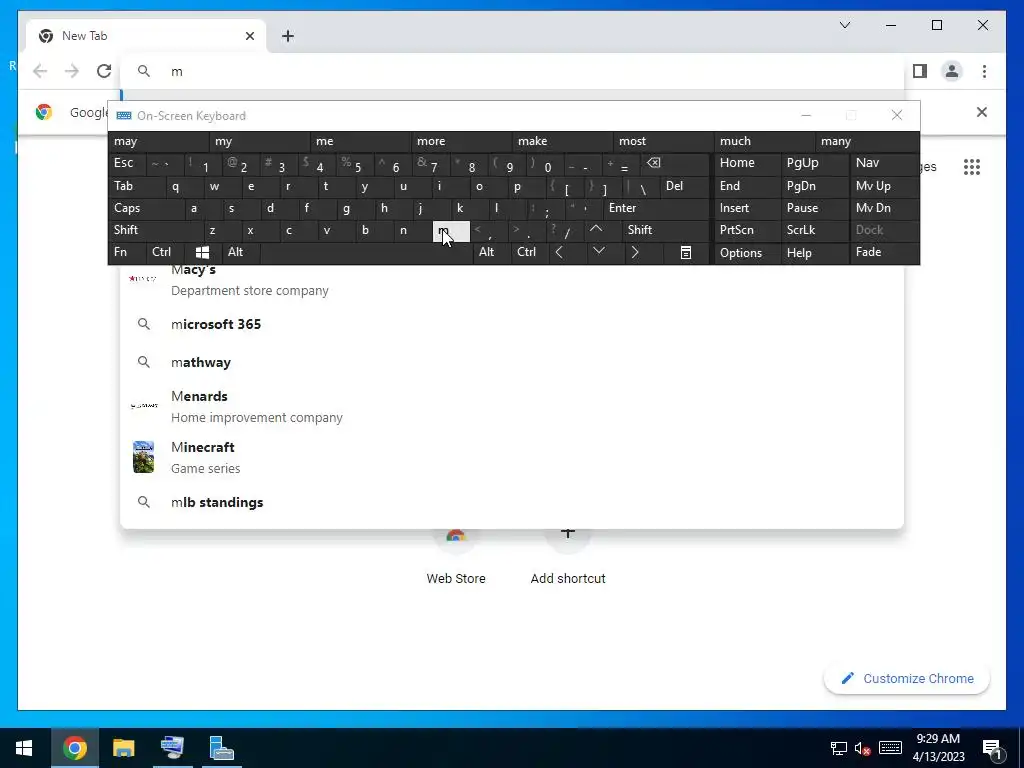Toggle left Ctrl key on keyboard

165,252
